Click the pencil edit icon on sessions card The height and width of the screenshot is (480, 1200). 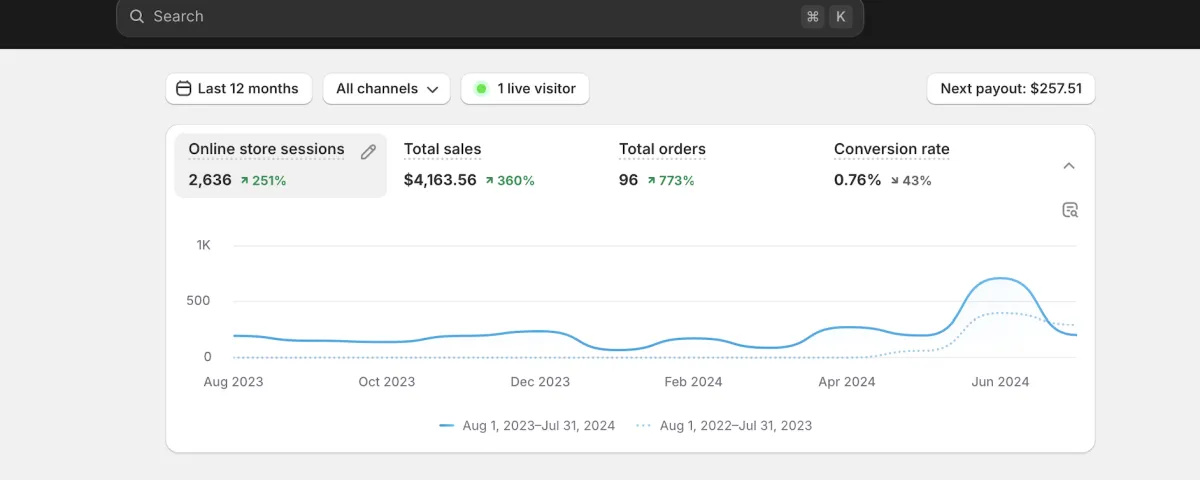point(368,152)
